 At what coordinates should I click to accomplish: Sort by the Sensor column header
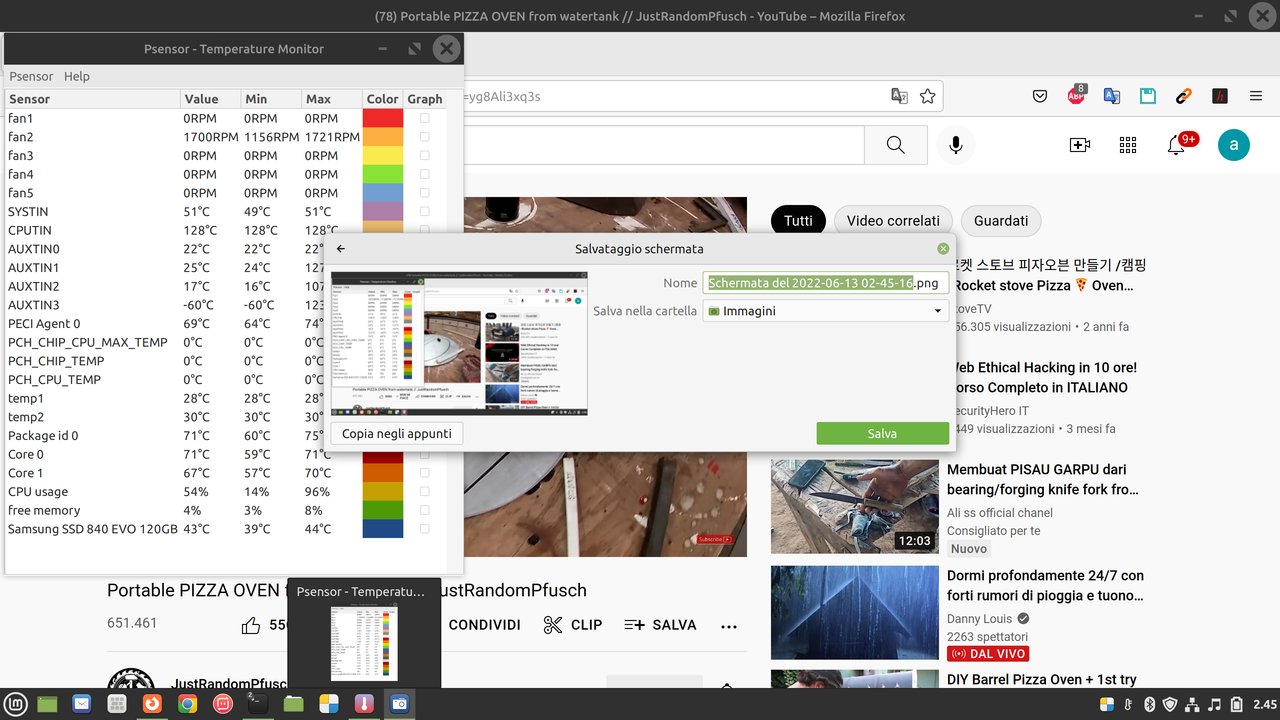(93, 99)
